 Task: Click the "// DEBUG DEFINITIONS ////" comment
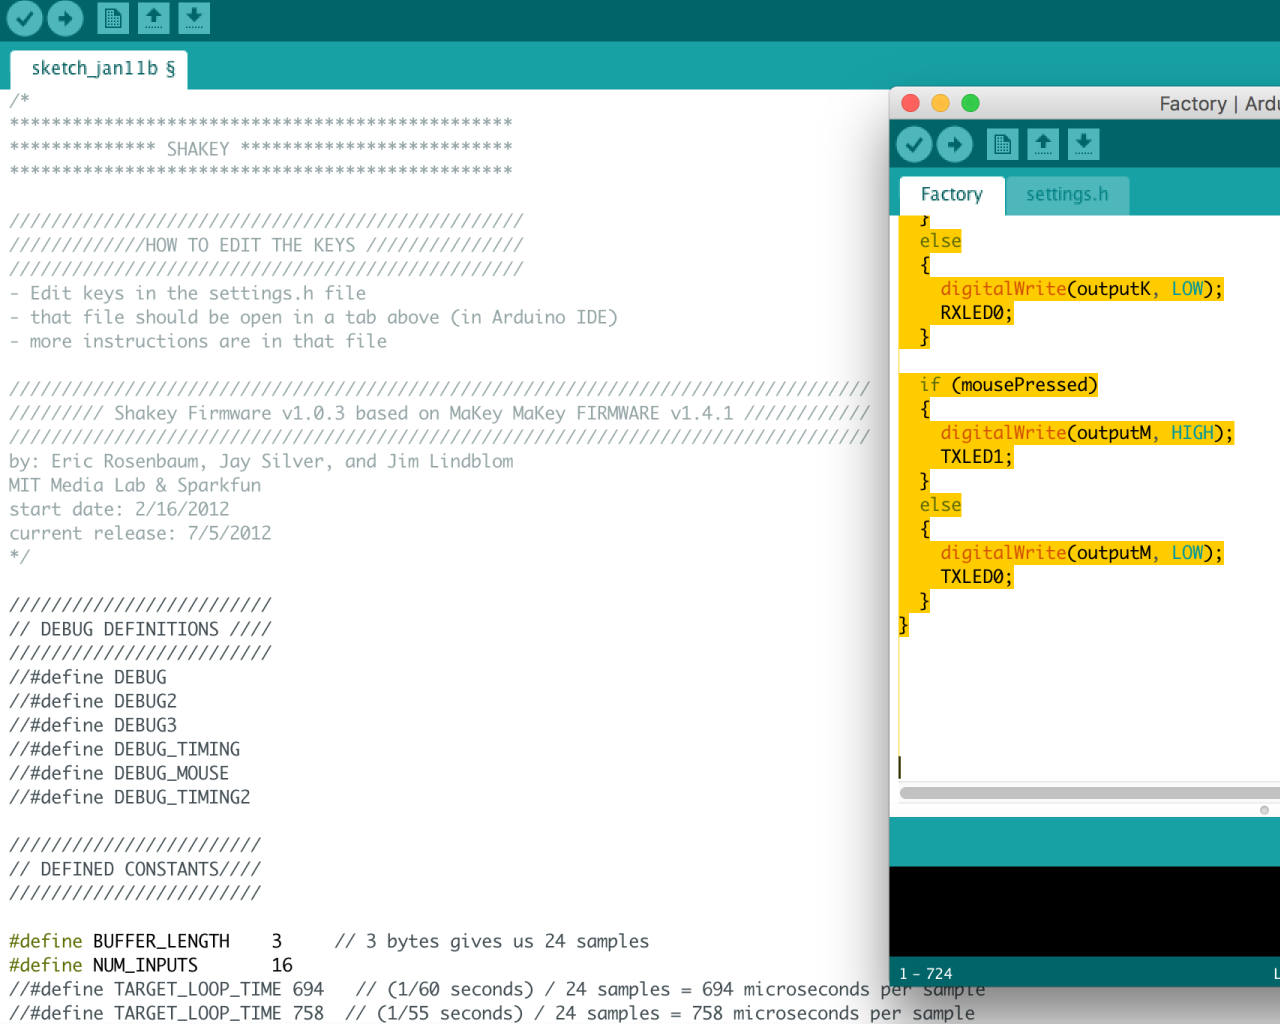coord(140,629)
